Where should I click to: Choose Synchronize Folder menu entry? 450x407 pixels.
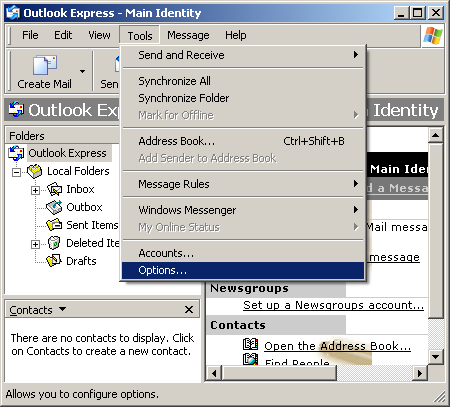coord(243,98)
